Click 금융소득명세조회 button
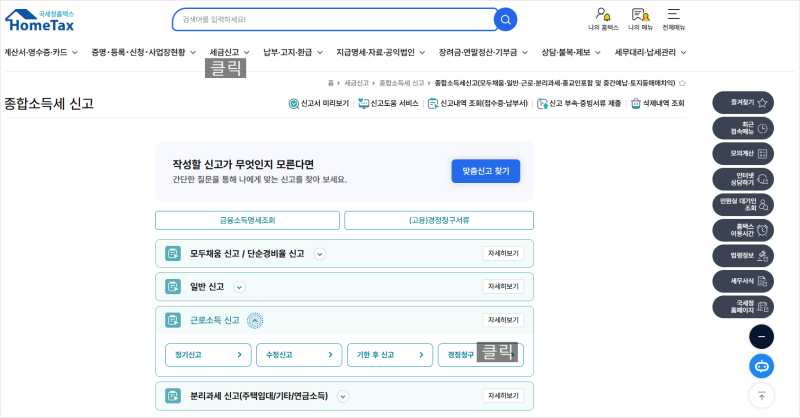 [247, 220]
